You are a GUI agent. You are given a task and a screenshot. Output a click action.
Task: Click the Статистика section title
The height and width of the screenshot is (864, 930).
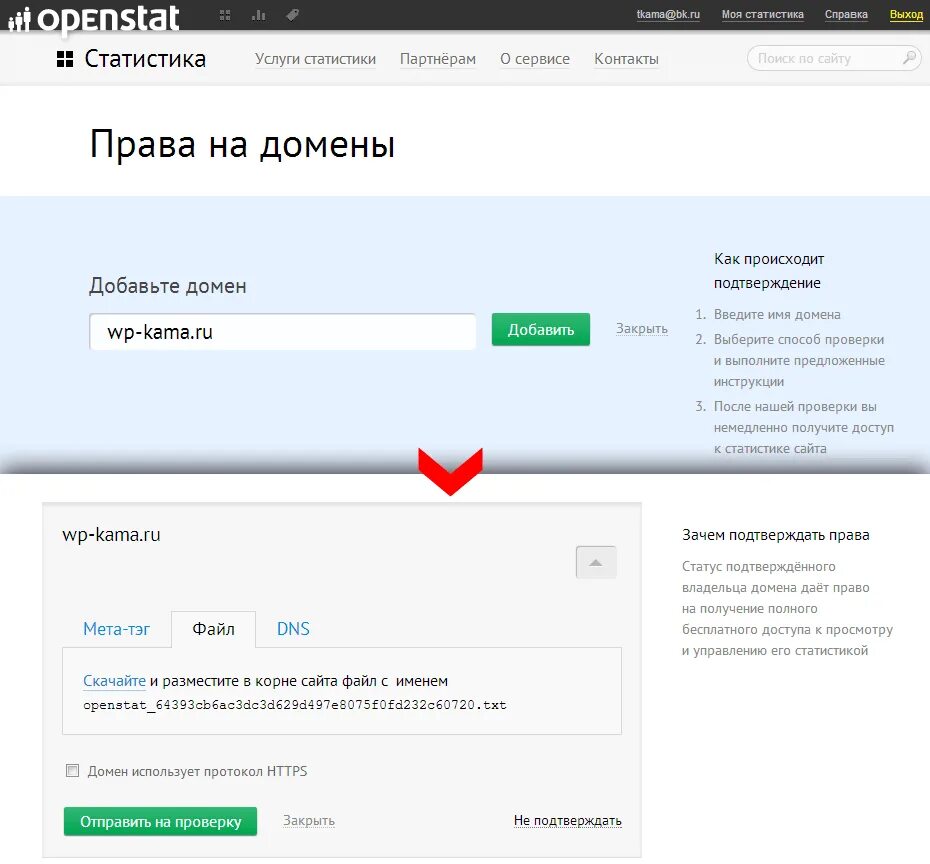coord(145,59)
